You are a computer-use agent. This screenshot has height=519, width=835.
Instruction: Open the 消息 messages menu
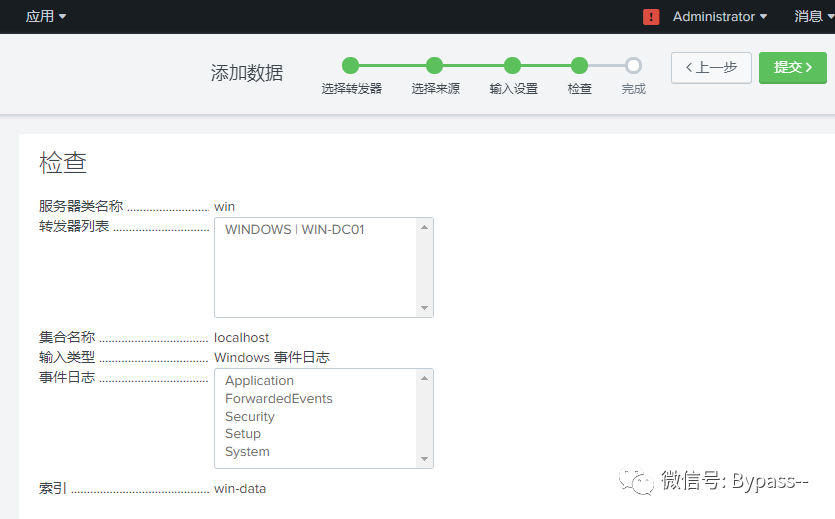pos(814,17)
